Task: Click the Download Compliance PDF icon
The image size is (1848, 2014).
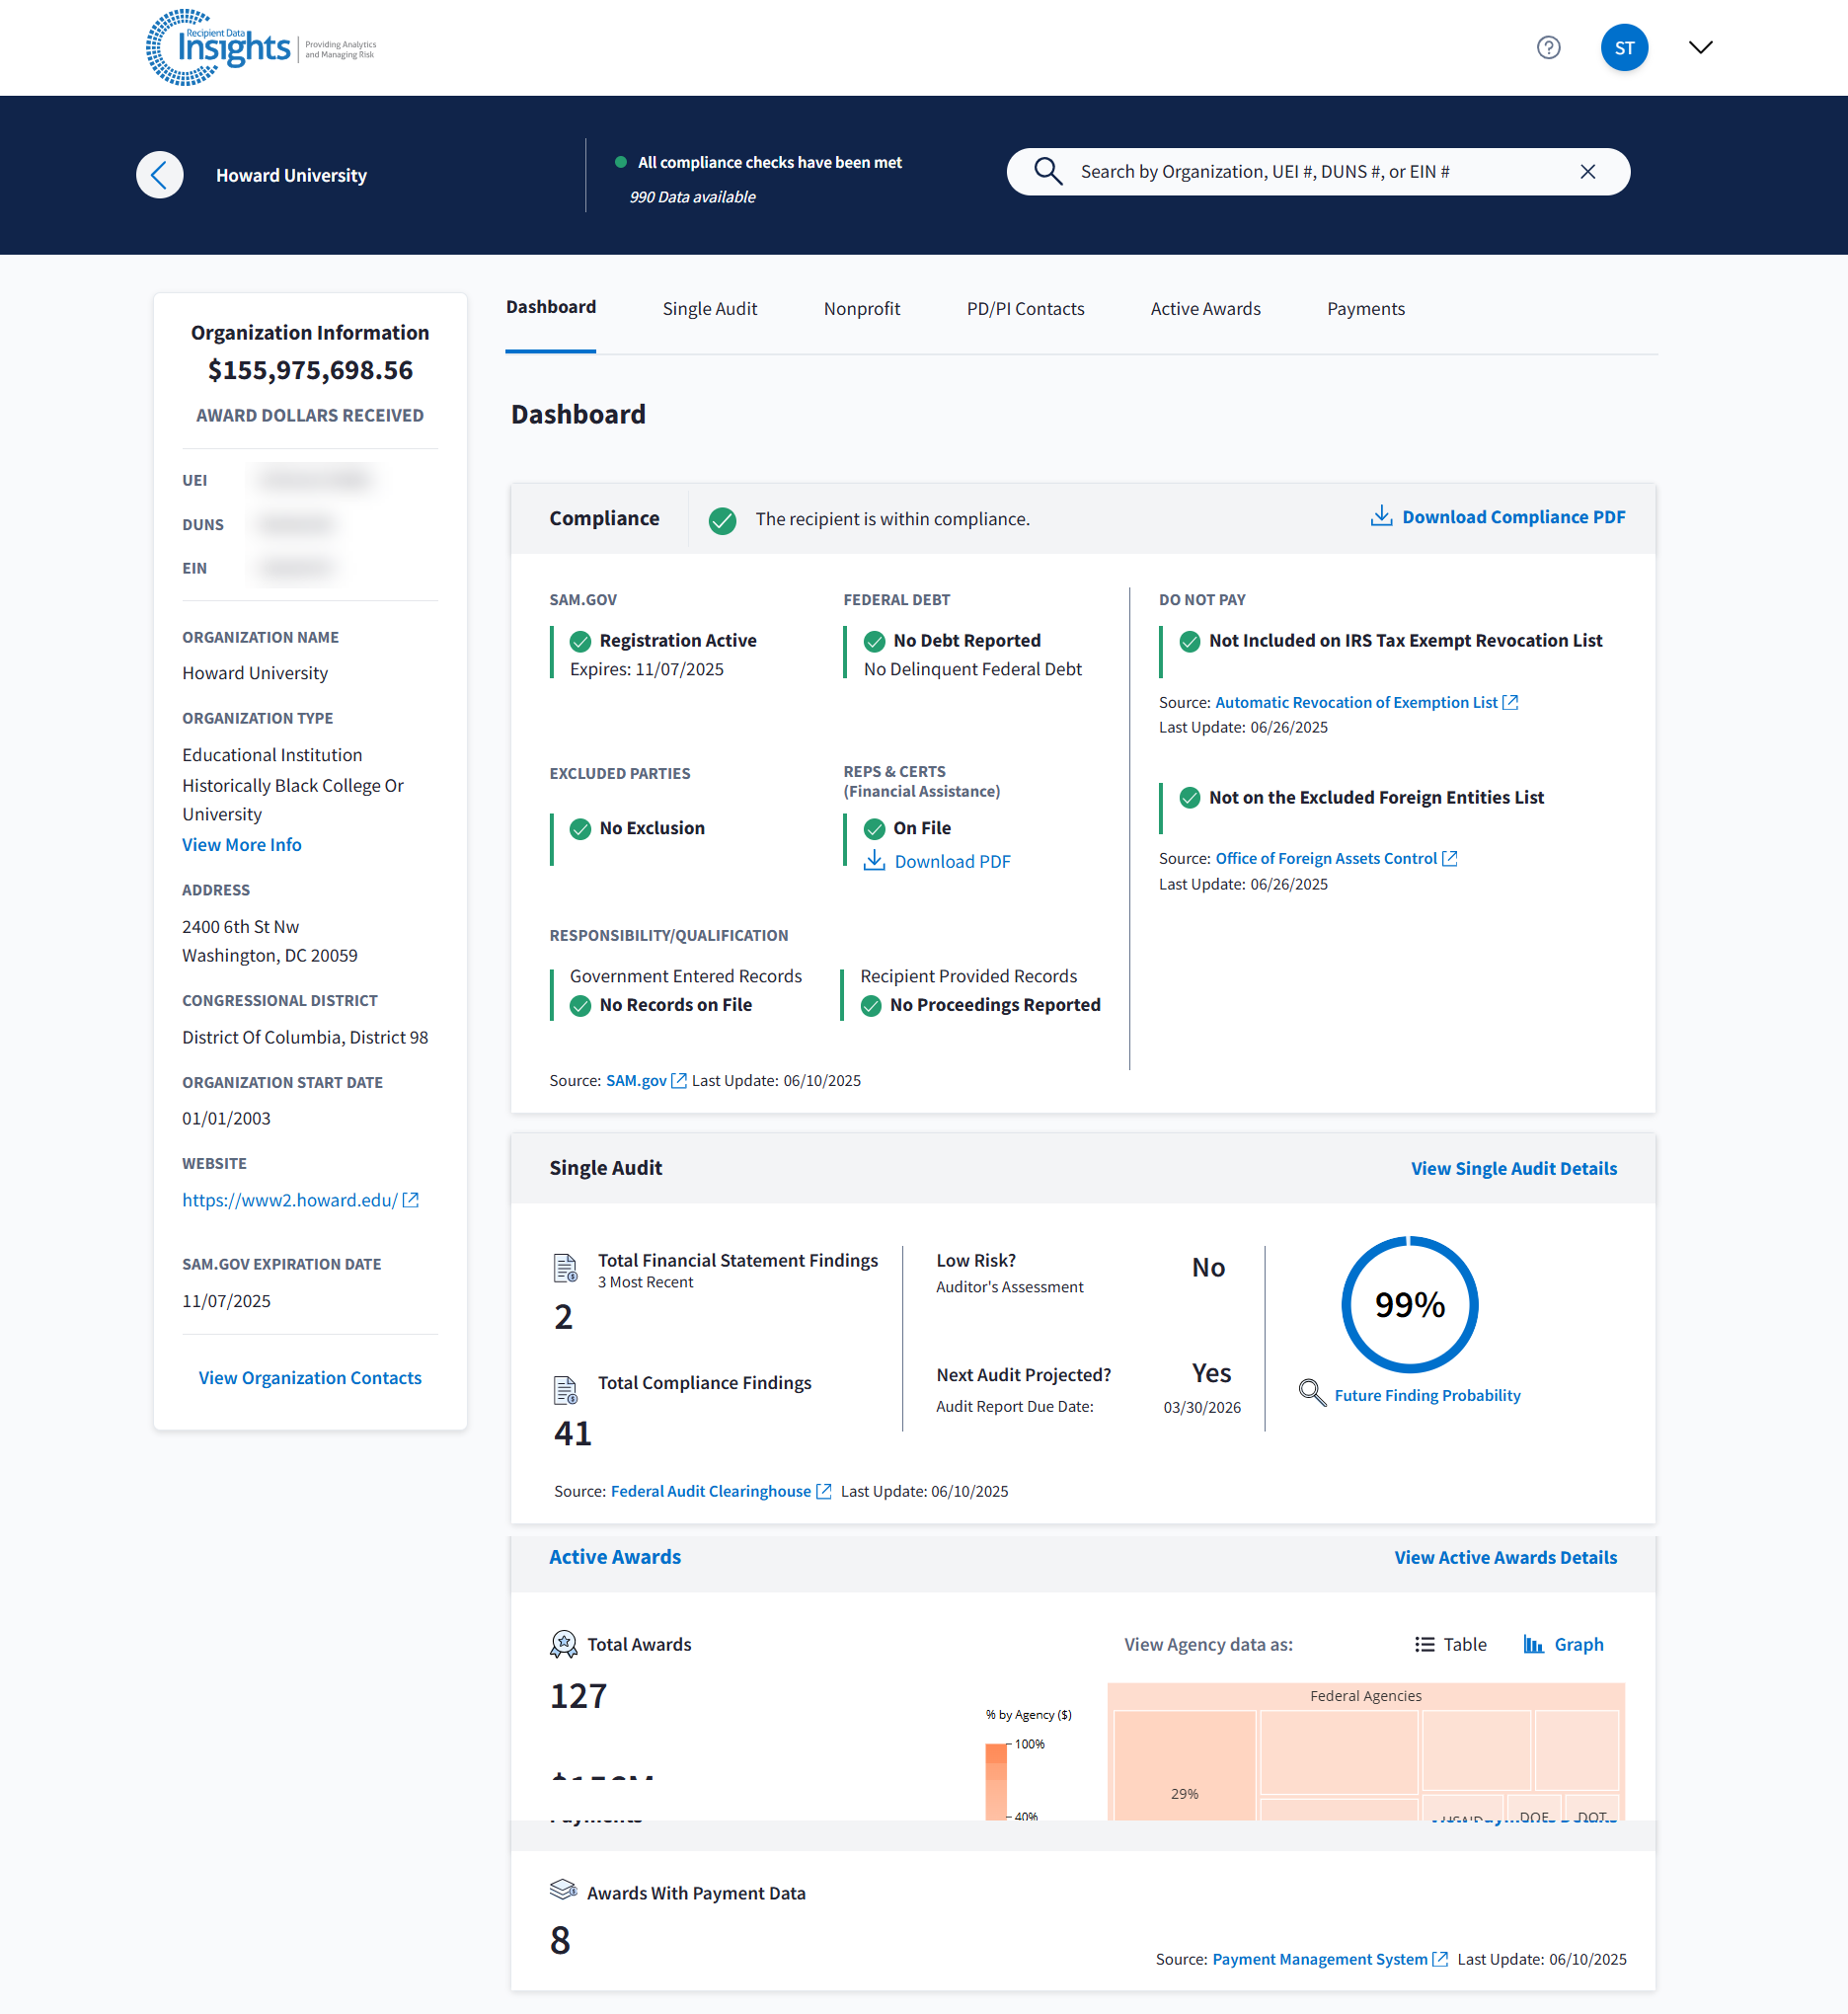Action: point(1380,516)
